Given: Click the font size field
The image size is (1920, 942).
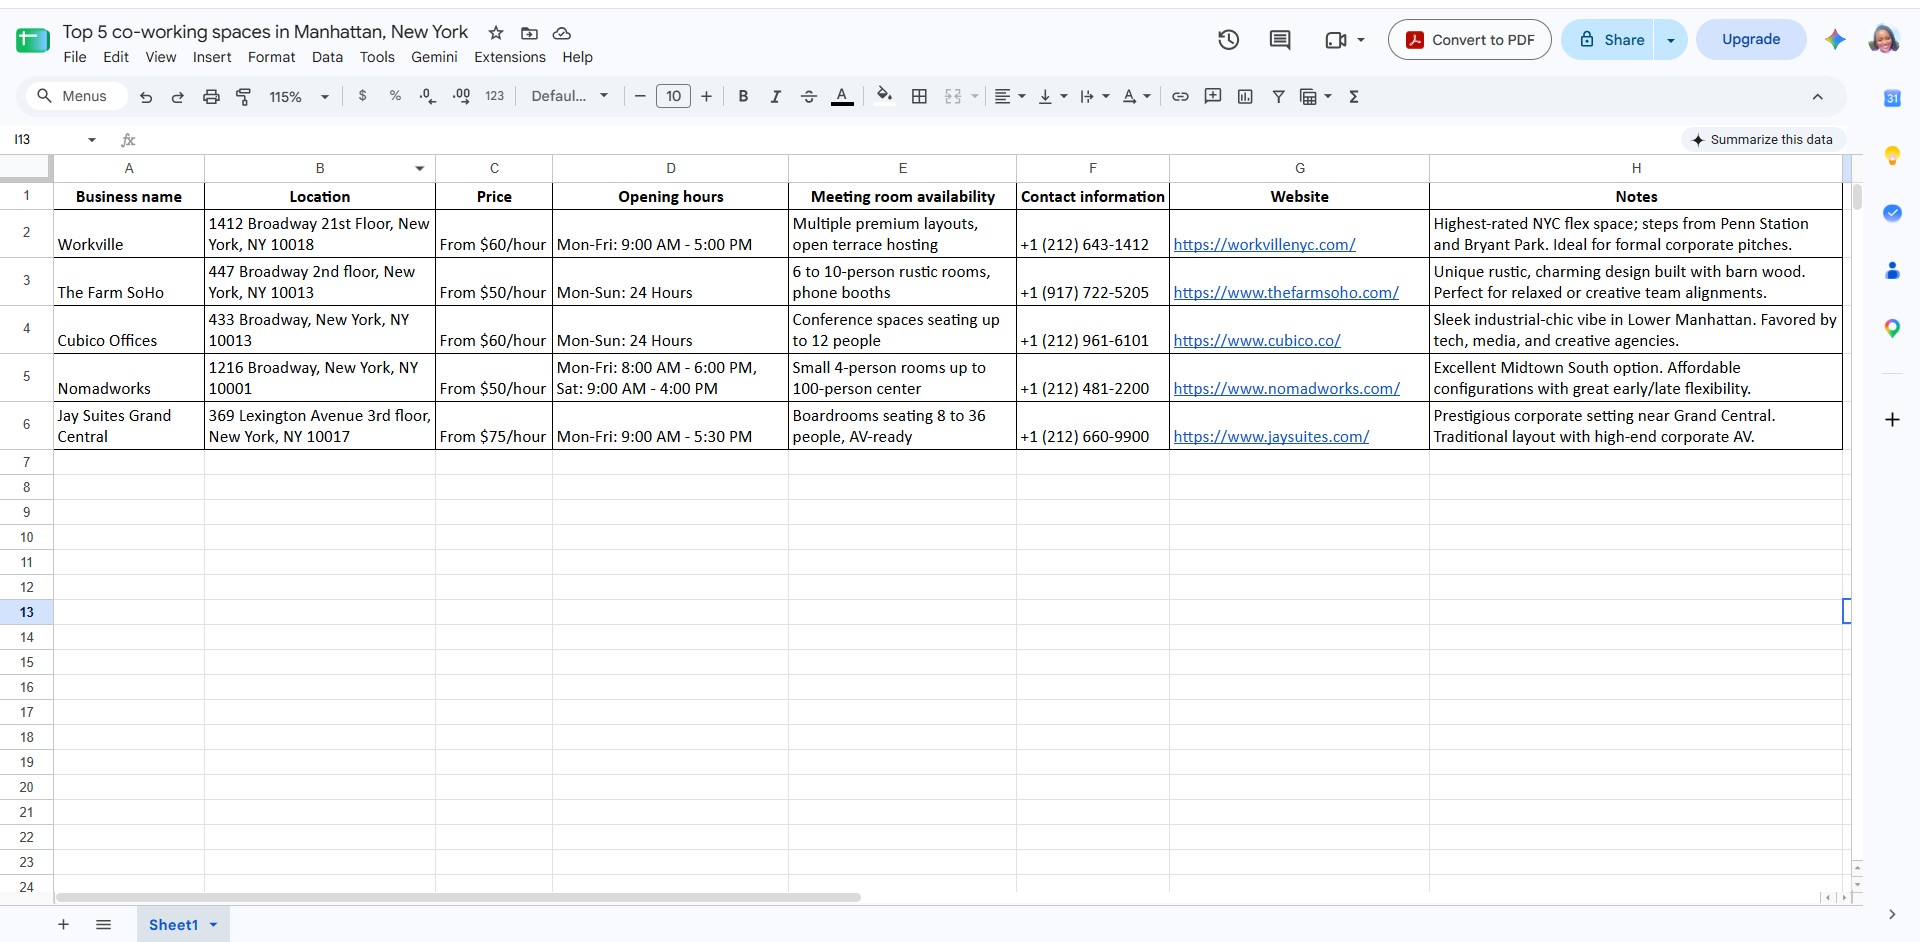Looking at the screenshot, I should tap(673, 96).
